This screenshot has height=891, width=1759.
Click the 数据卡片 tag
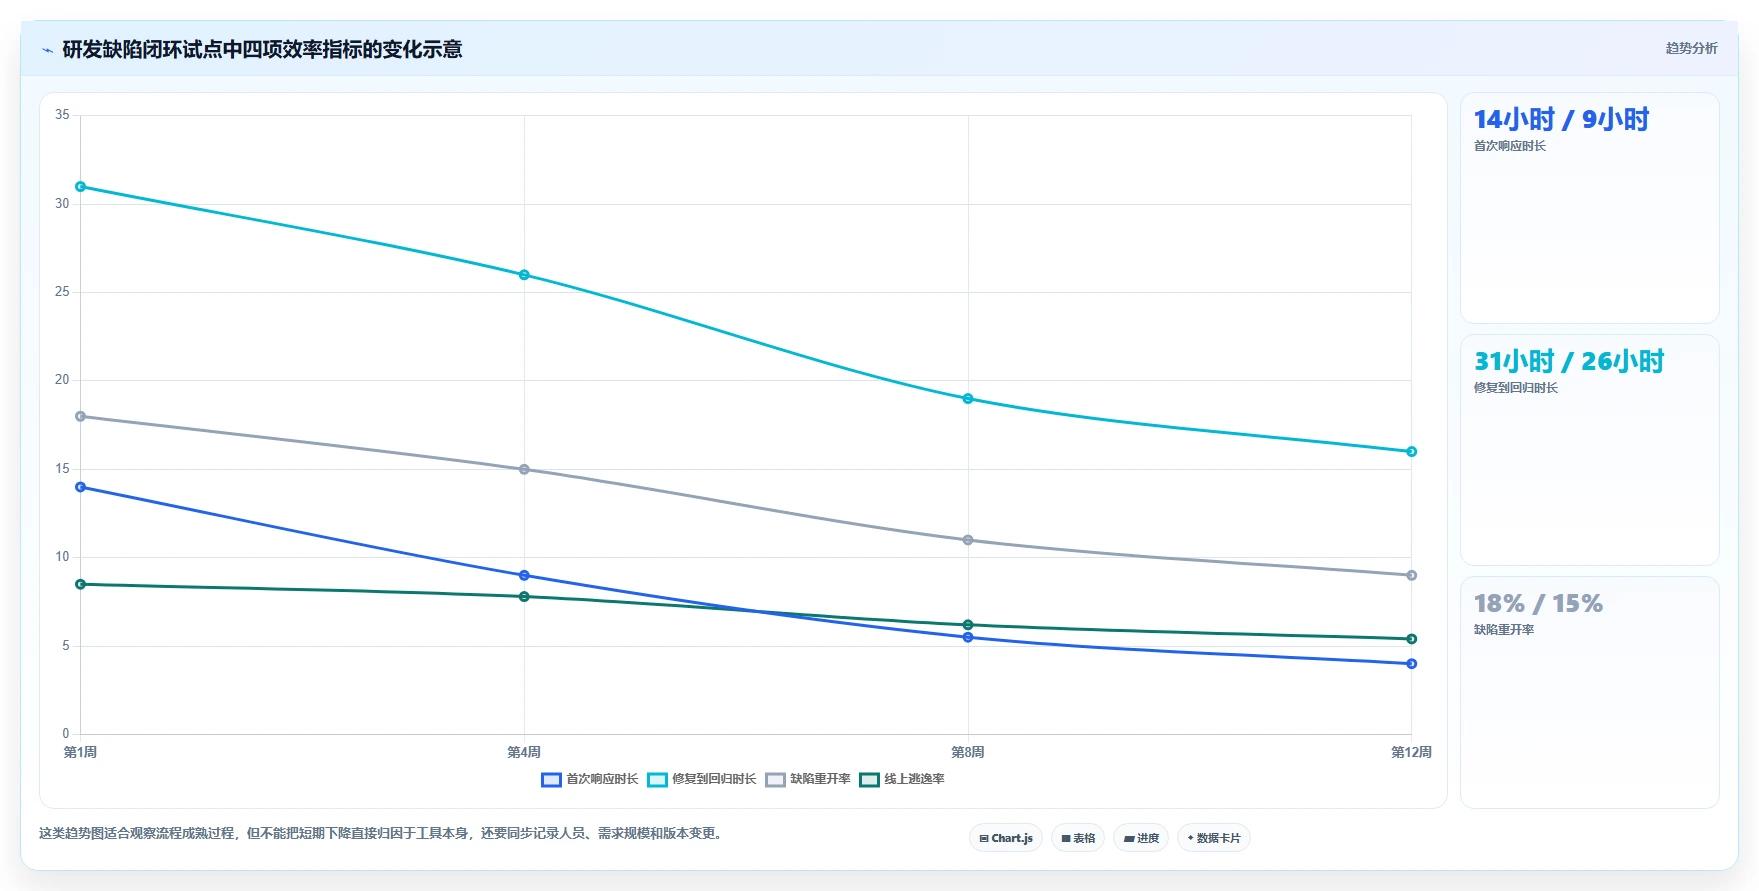pyautogui.click(x=1214, y=838)
